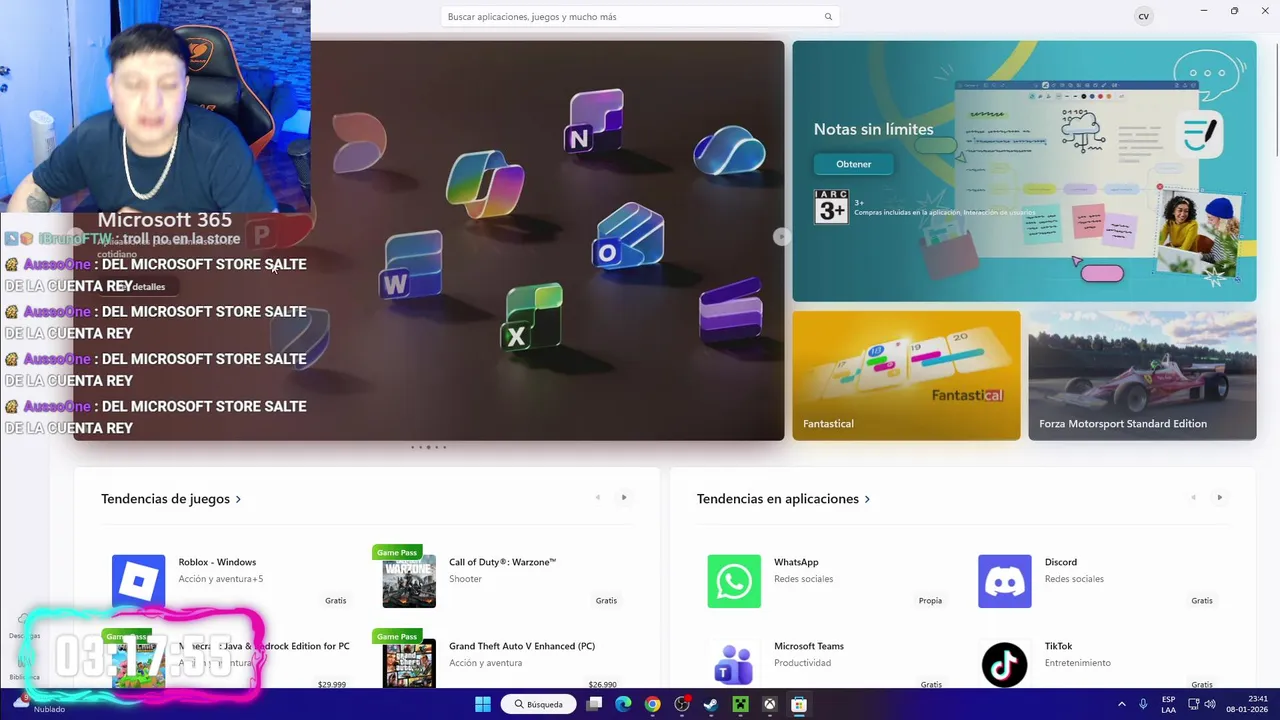
Task: Click the carousel page indicator dots
Action: pos(428,447)
